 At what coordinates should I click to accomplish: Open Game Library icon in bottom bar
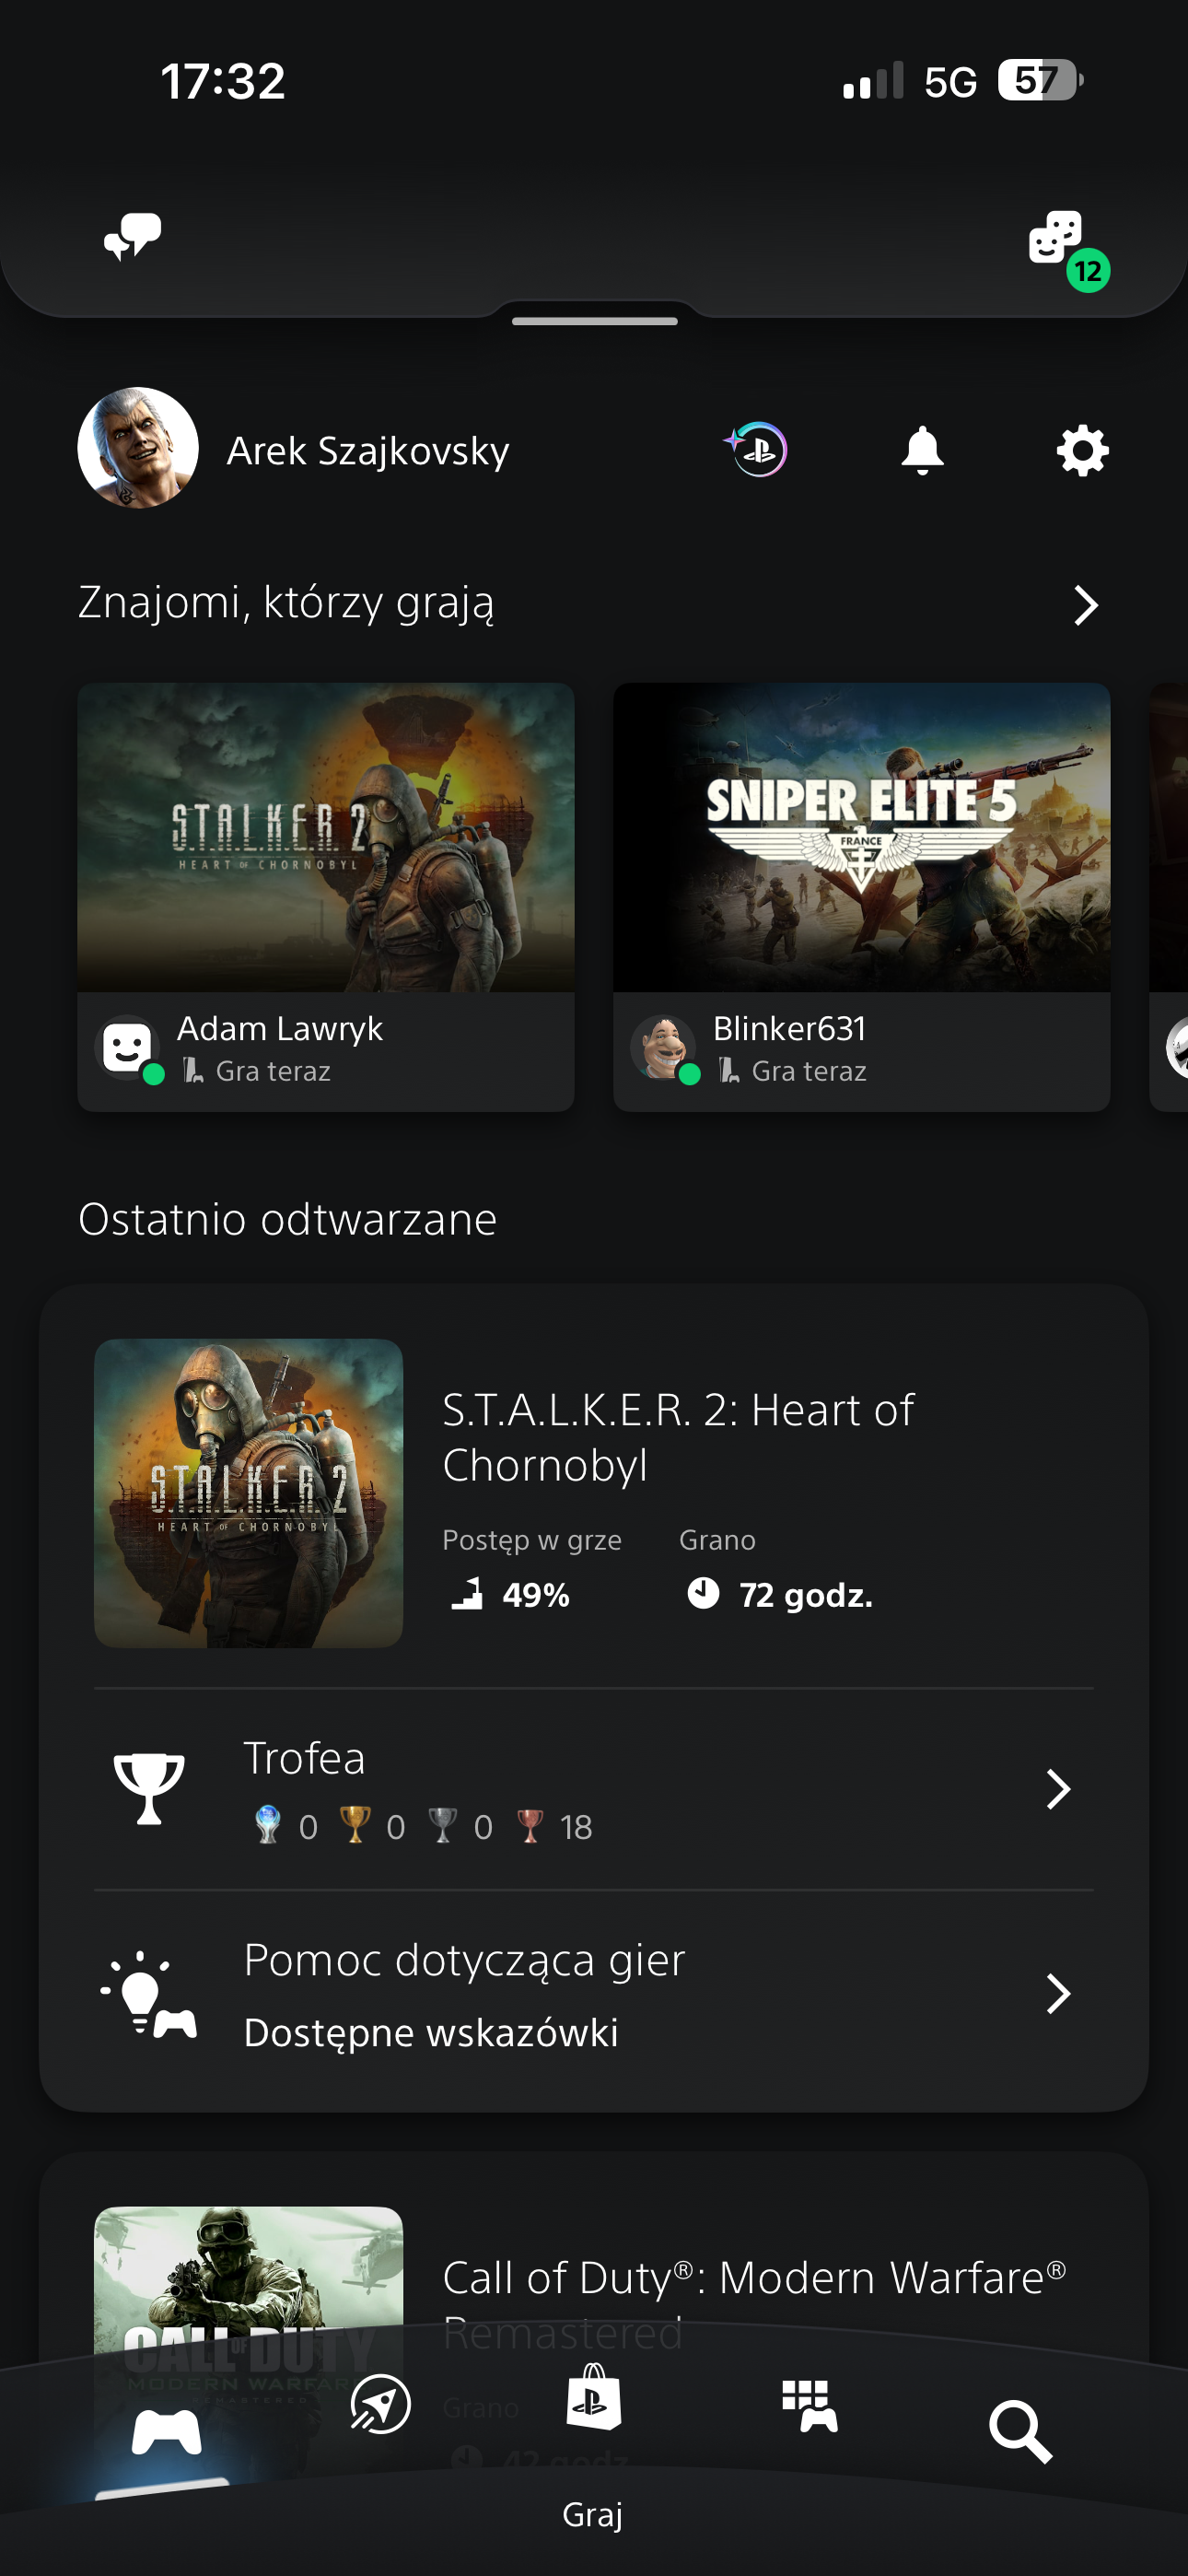click(x=809, y=2405)
